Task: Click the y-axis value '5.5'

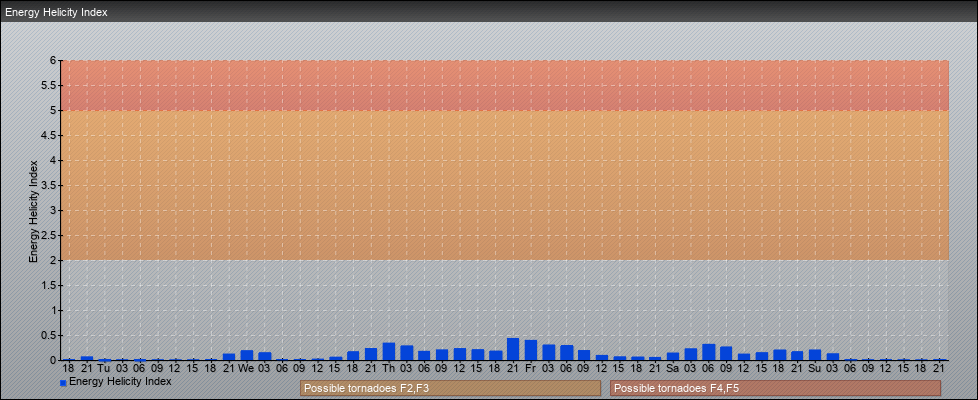Action: pos(50,85)
